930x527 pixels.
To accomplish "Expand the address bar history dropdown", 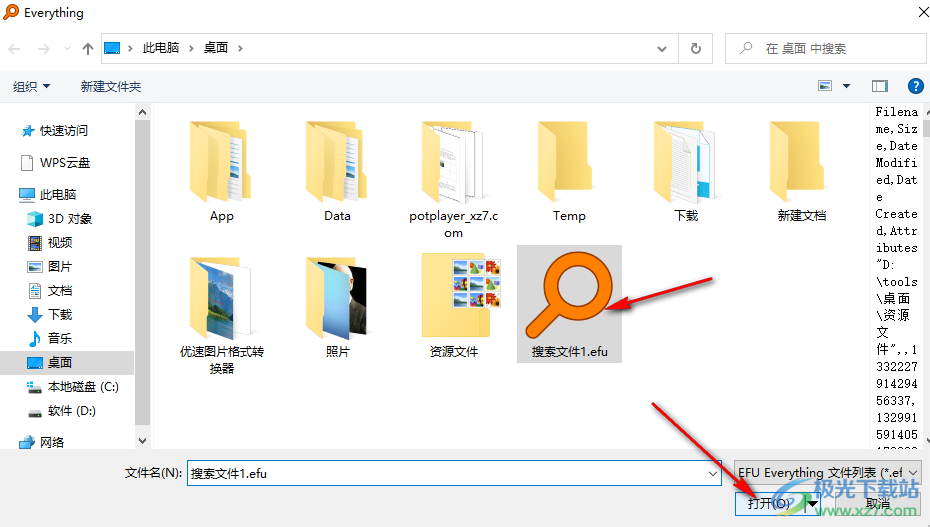I will point(662,49).
